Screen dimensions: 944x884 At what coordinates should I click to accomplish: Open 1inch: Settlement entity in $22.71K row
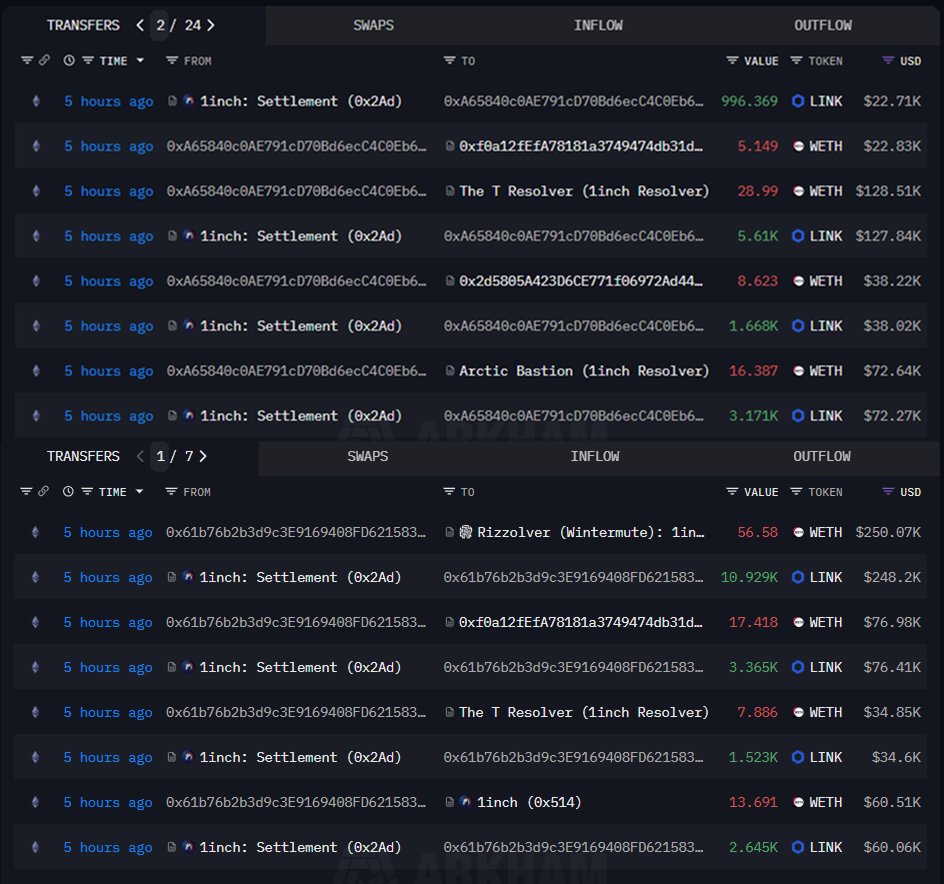point(300,101)
